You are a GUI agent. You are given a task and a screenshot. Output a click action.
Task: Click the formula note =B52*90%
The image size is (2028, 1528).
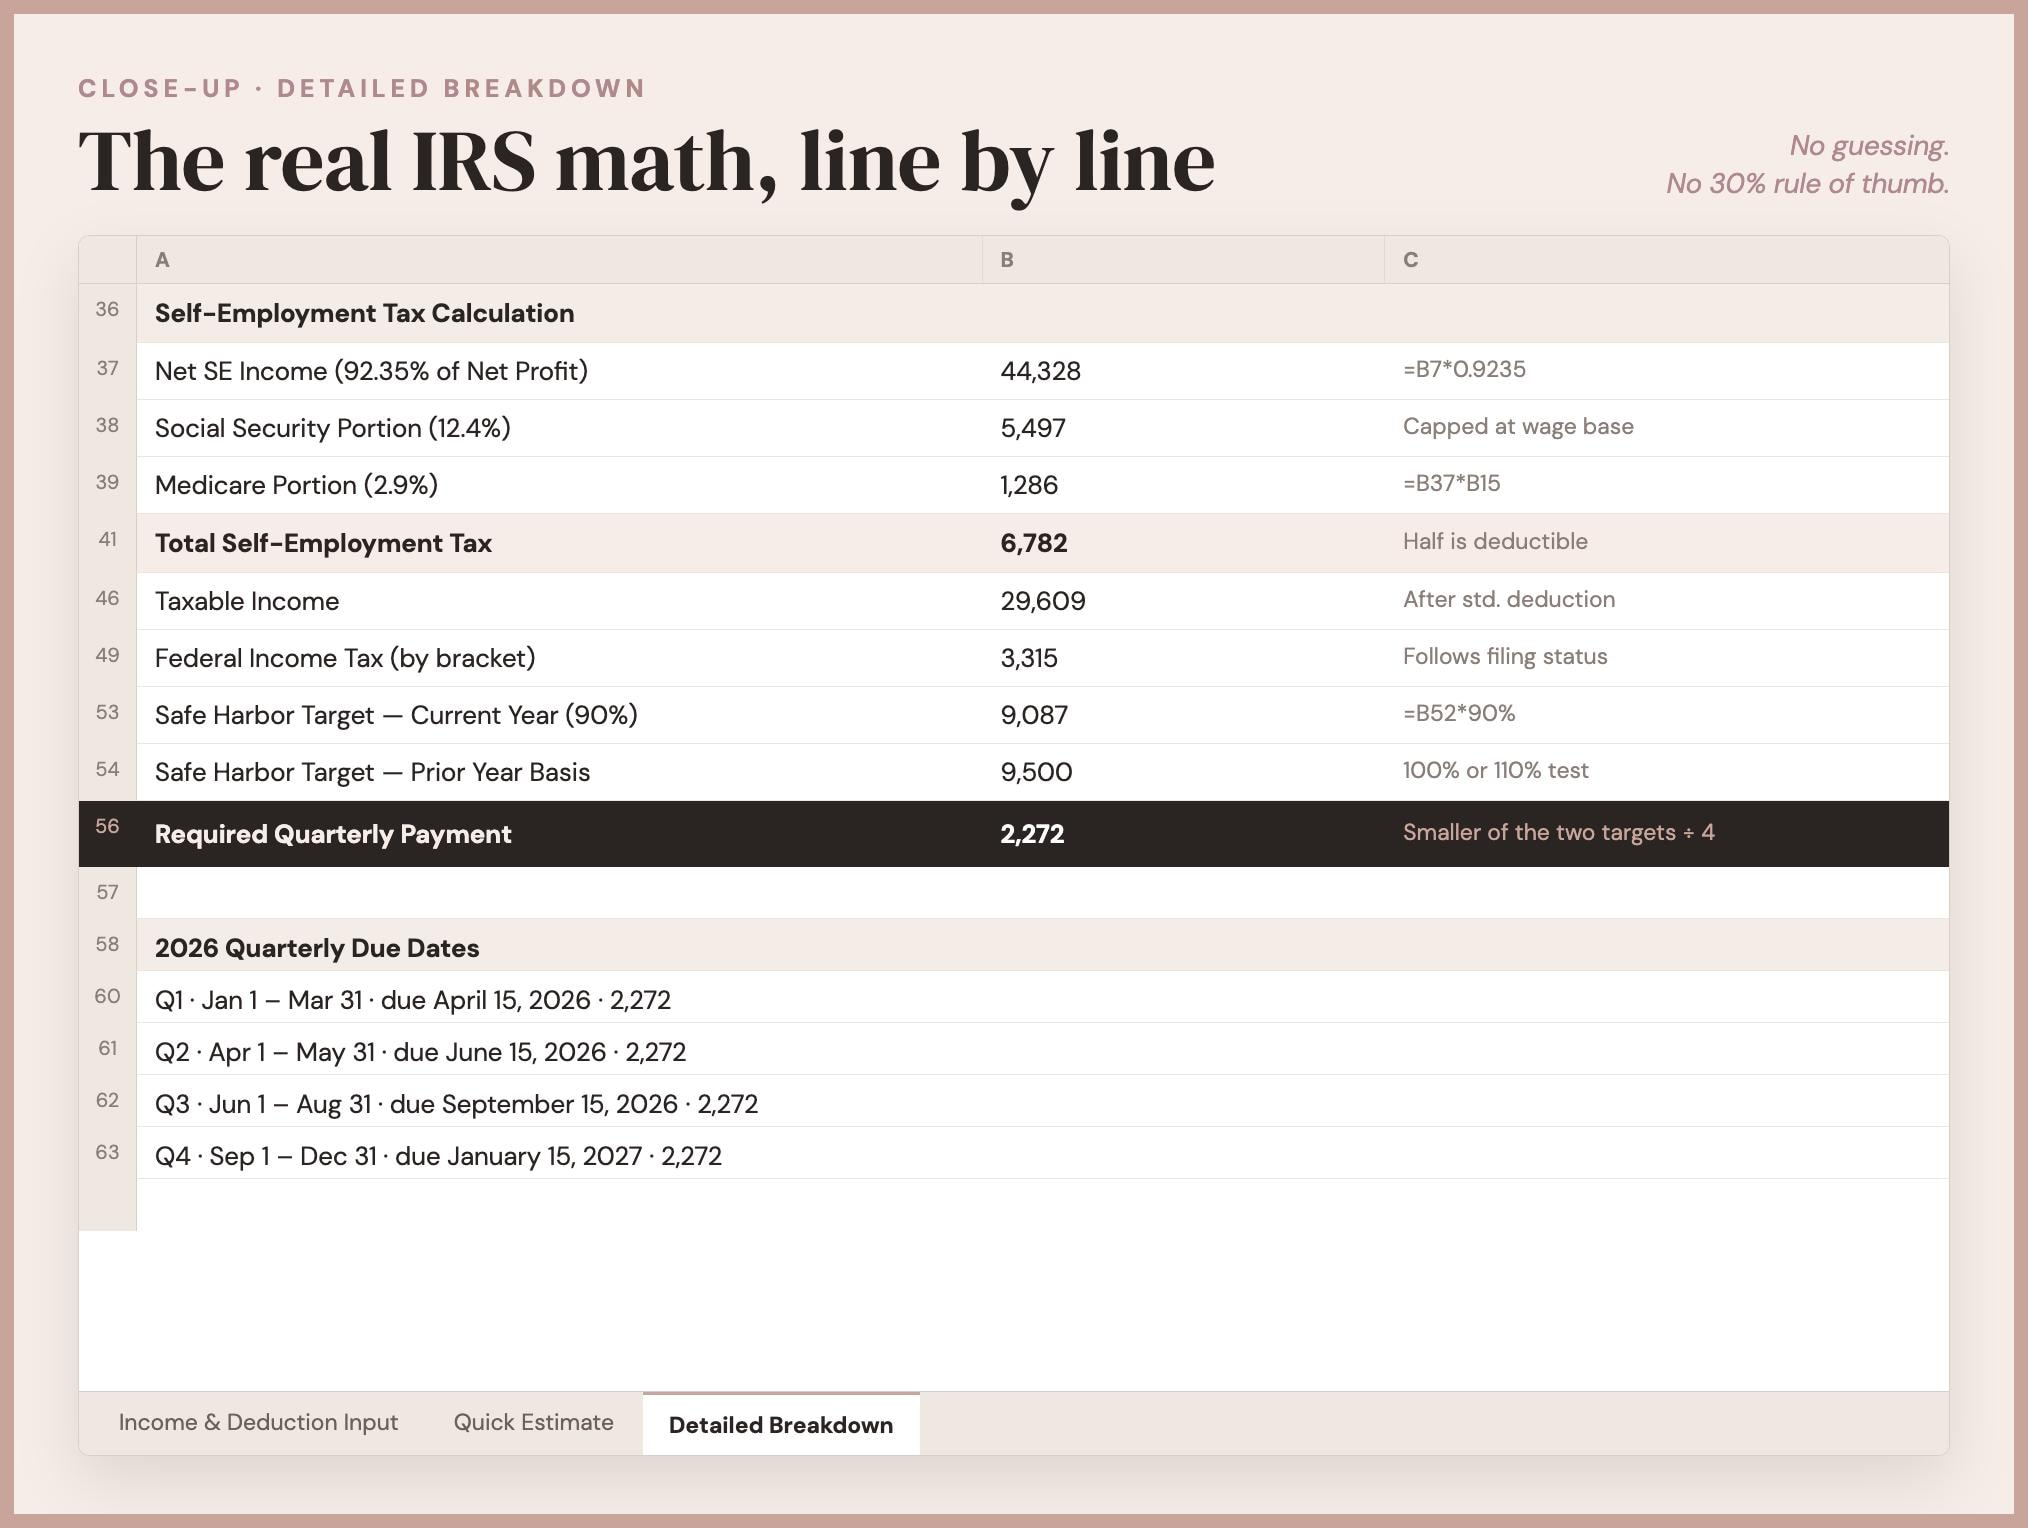tap(1459, 714)
